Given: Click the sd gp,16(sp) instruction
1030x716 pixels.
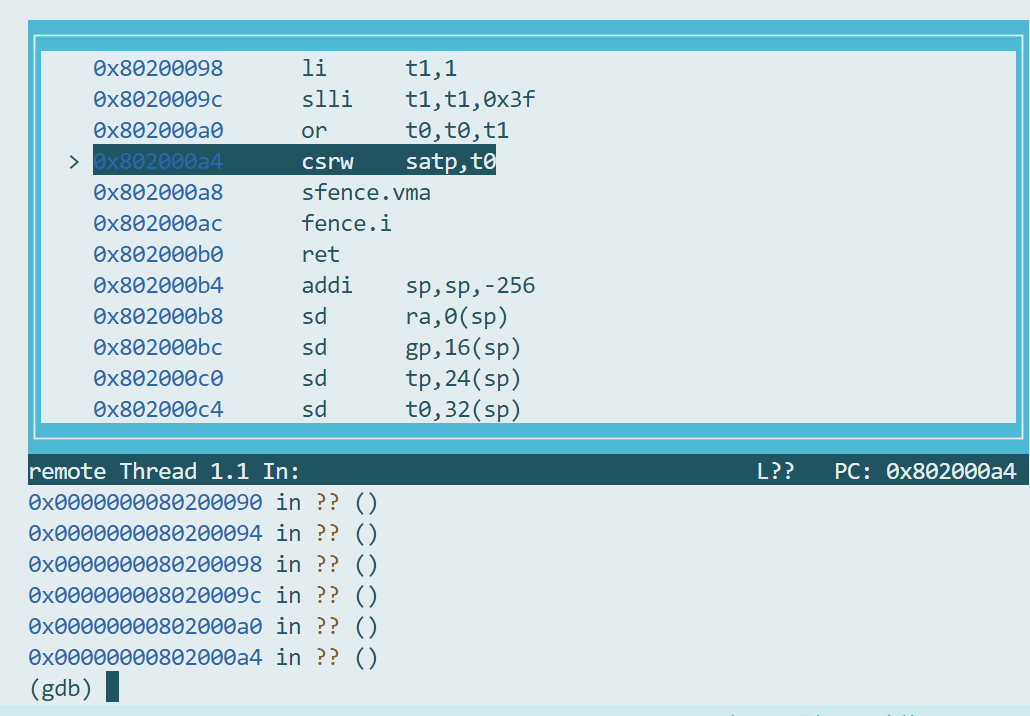Looking at the screenshot, I should coord(410,348).
